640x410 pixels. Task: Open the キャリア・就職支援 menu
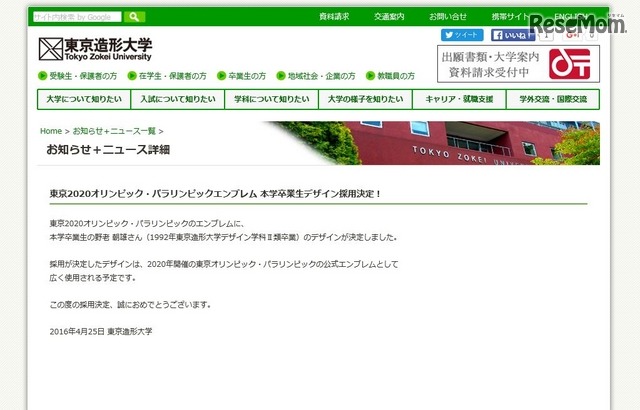459,99
